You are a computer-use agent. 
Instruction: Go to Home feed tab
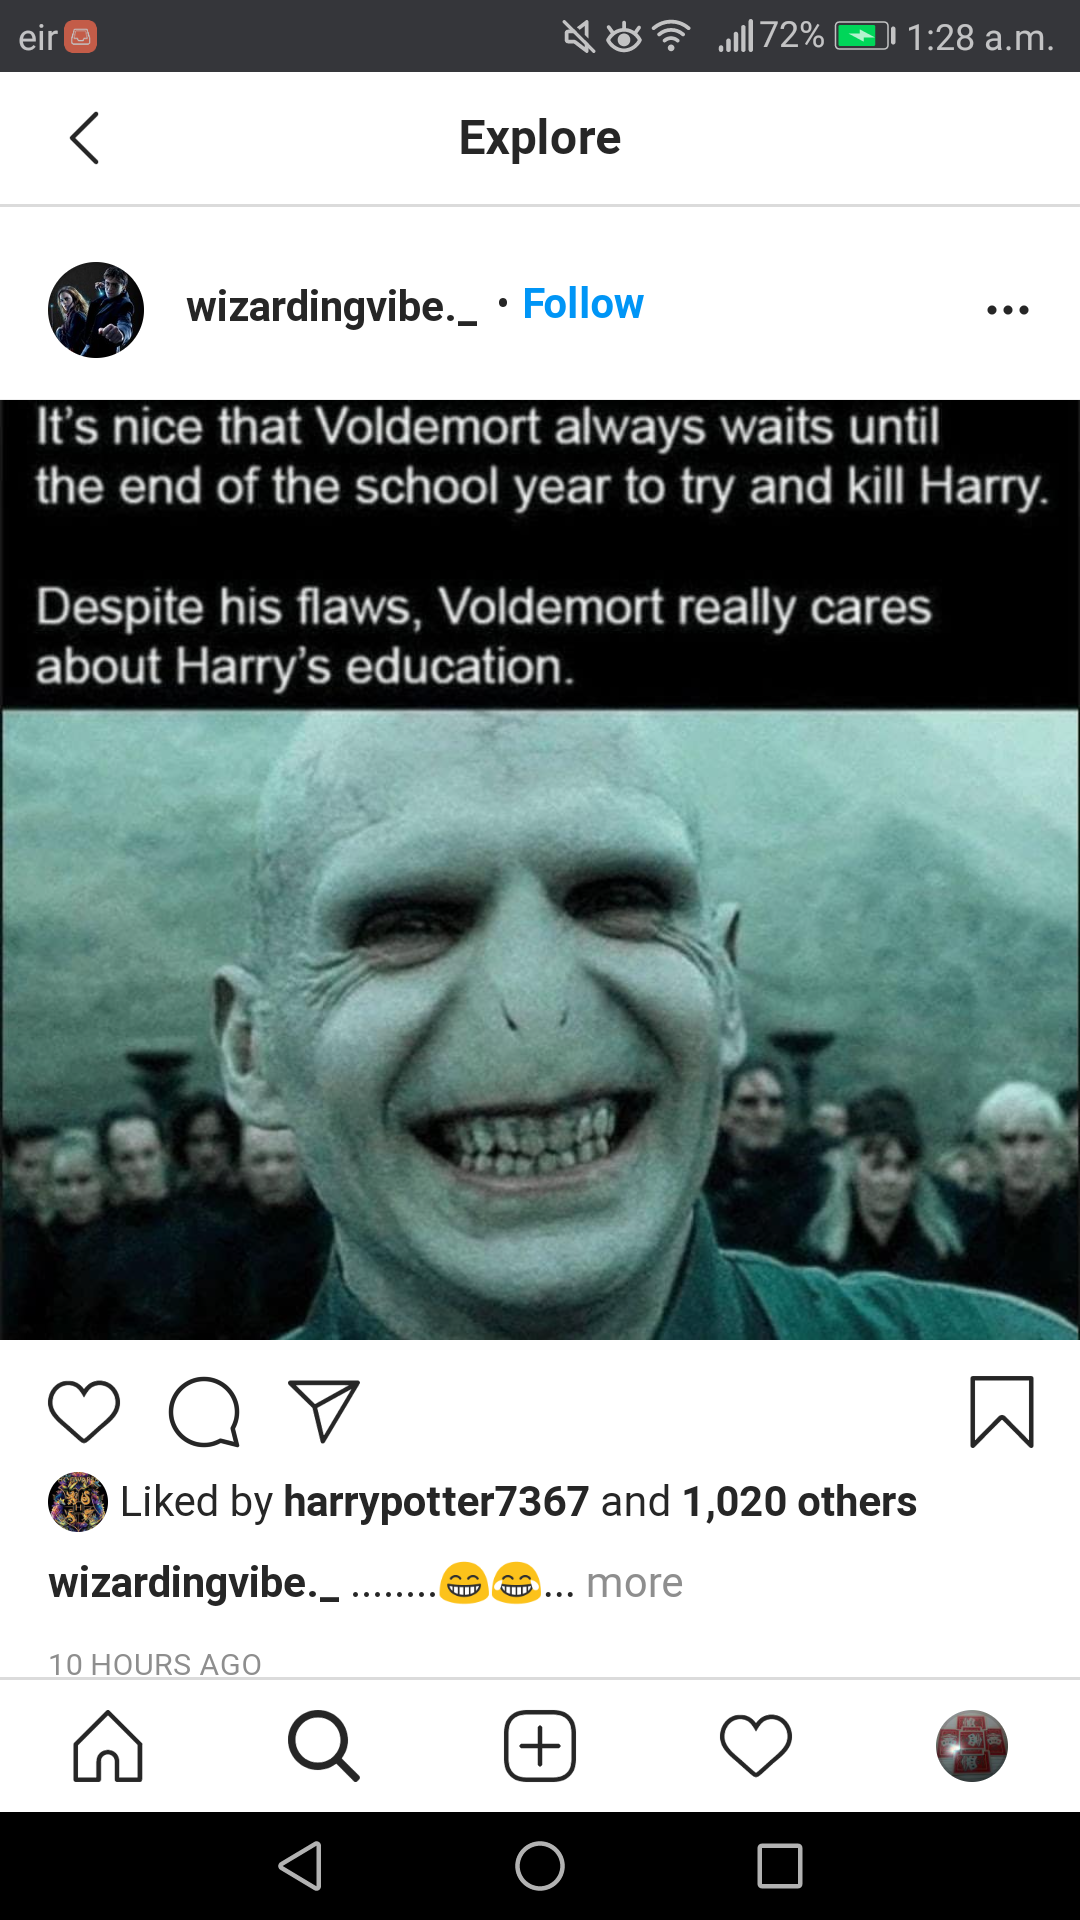click(108, 1746)
